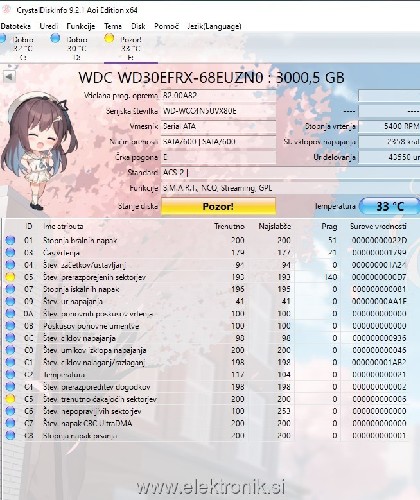Select the Štev. trenutno čakajočih sektorjev name
This screenshot has width=420, height=500.
coord(100,399)
